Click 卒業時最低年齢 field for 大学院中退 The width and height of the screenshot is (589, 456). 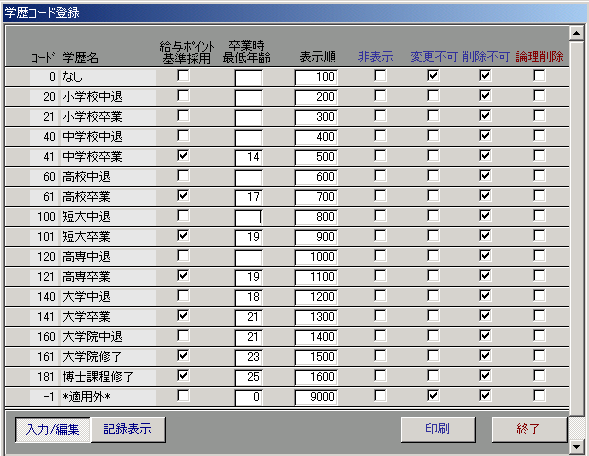click(249, 337)
